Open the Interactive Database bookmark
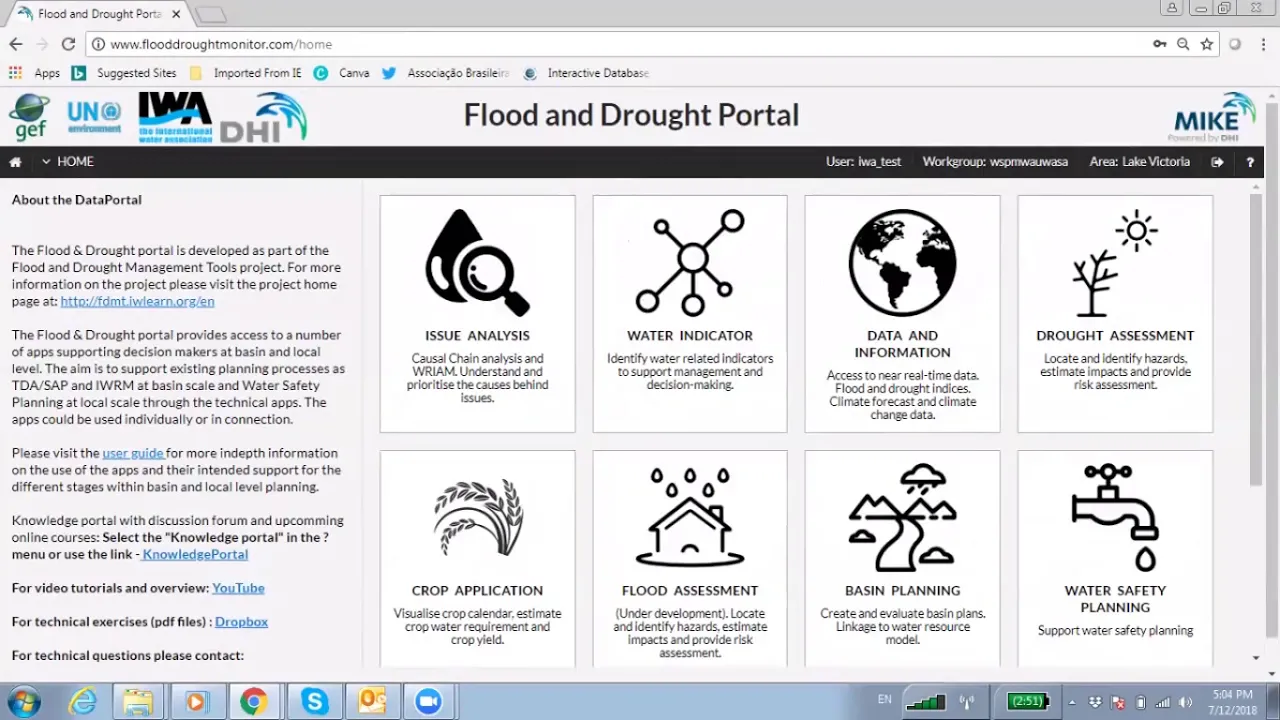Image resolution: width=1280 pixels, height=720 pixels. point(586,73)
